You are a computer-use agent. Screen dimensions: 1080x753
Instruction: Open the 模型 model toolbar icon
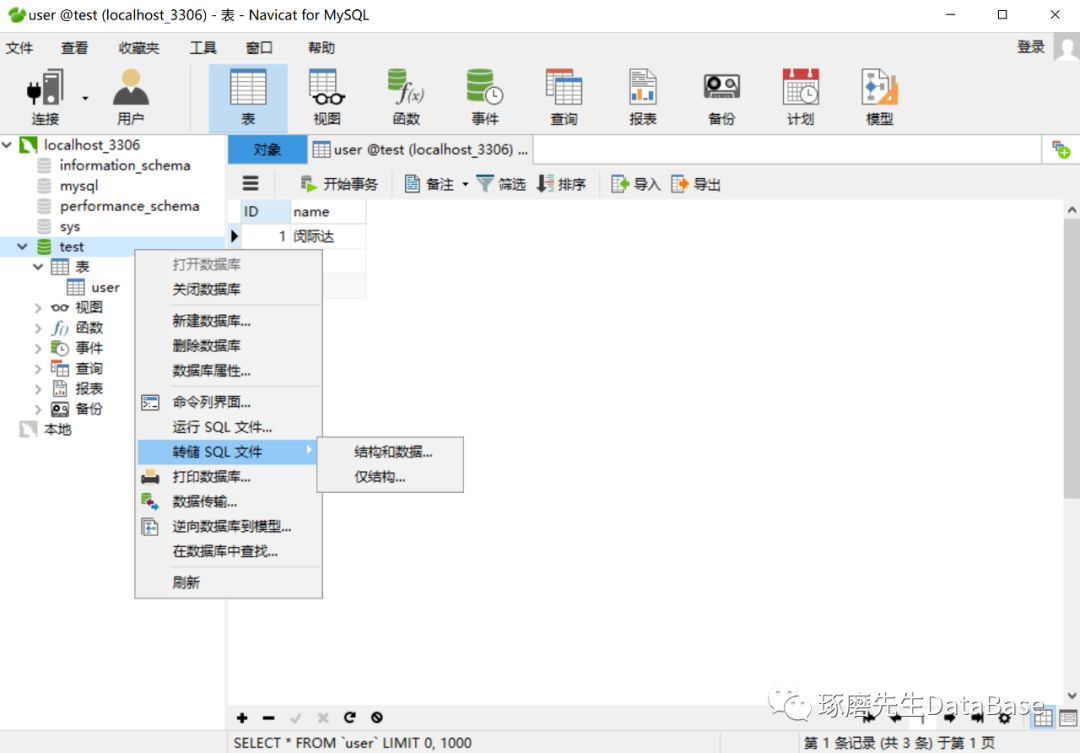pos(880,97)
